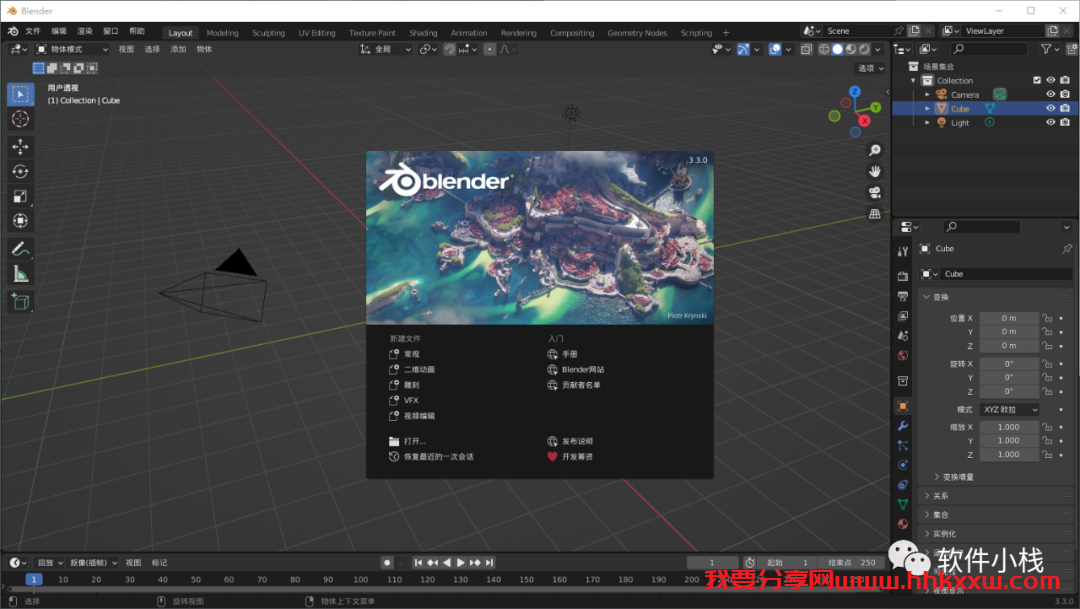Open the Modifiers properties tab
Viewport: 1080px width, 609px height.
(903, 426)
